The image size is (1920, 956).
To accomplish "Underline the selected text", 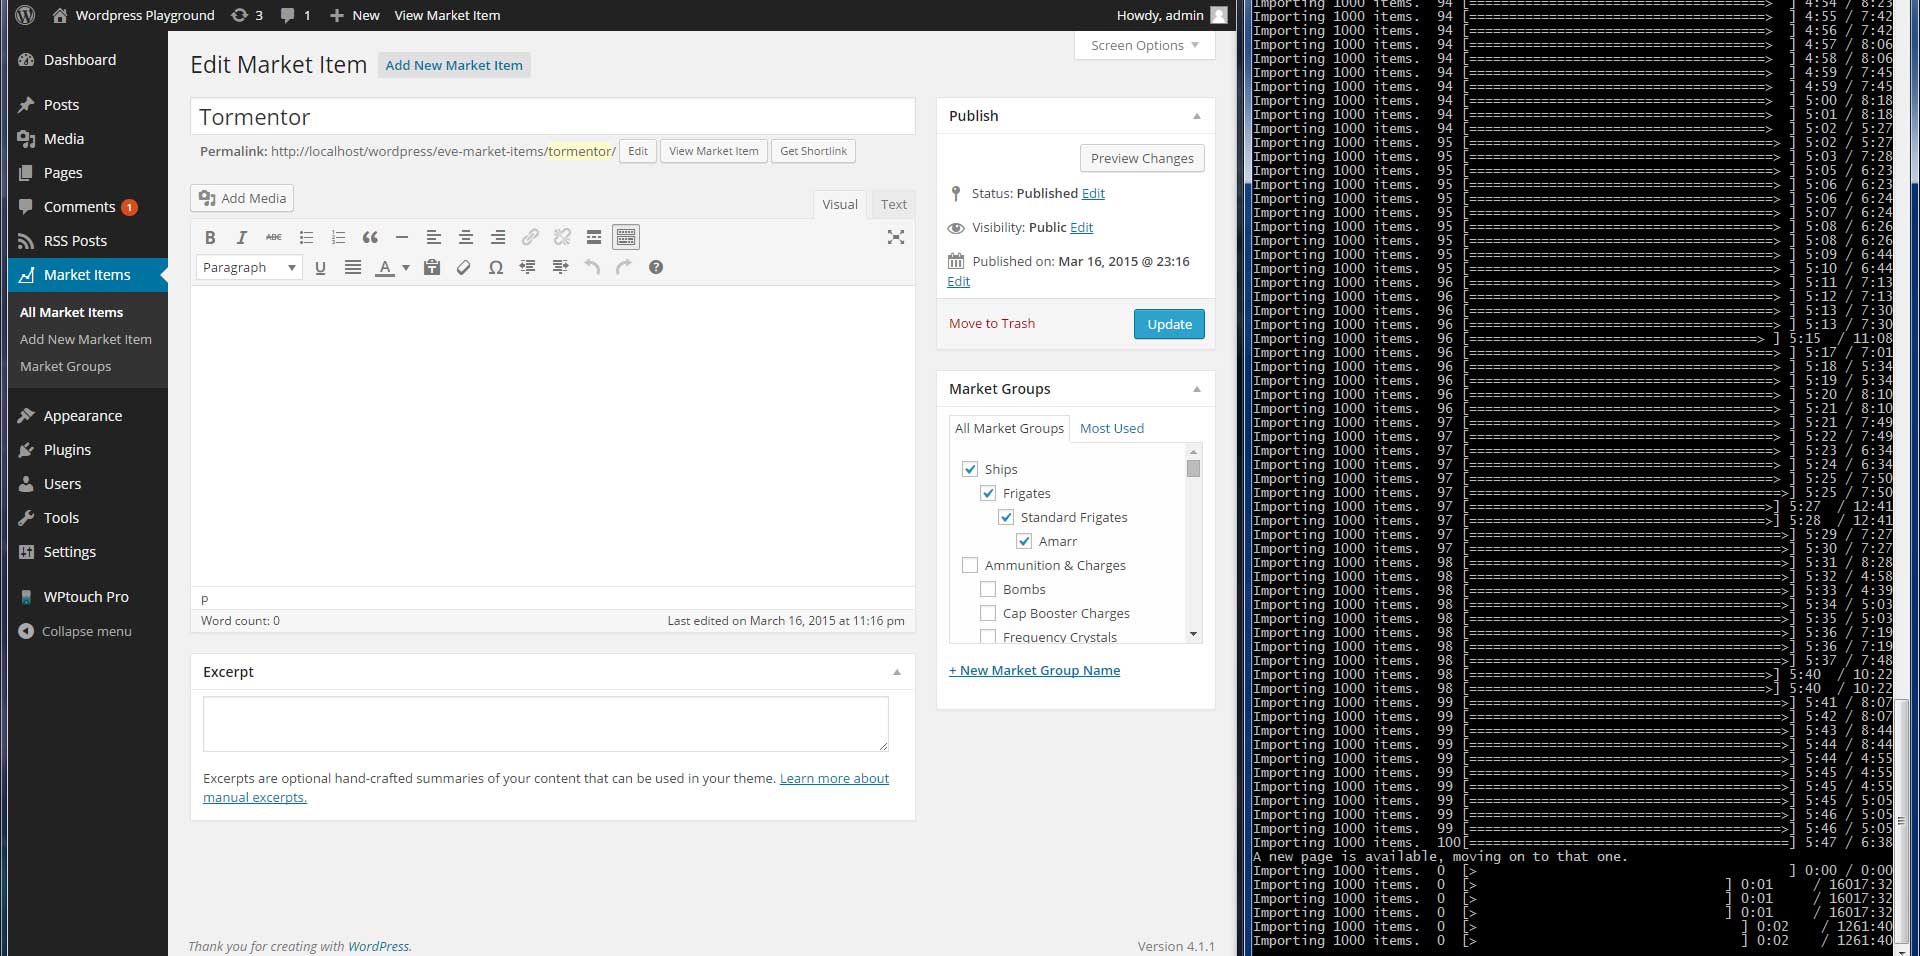I will (x=320, y=267).
